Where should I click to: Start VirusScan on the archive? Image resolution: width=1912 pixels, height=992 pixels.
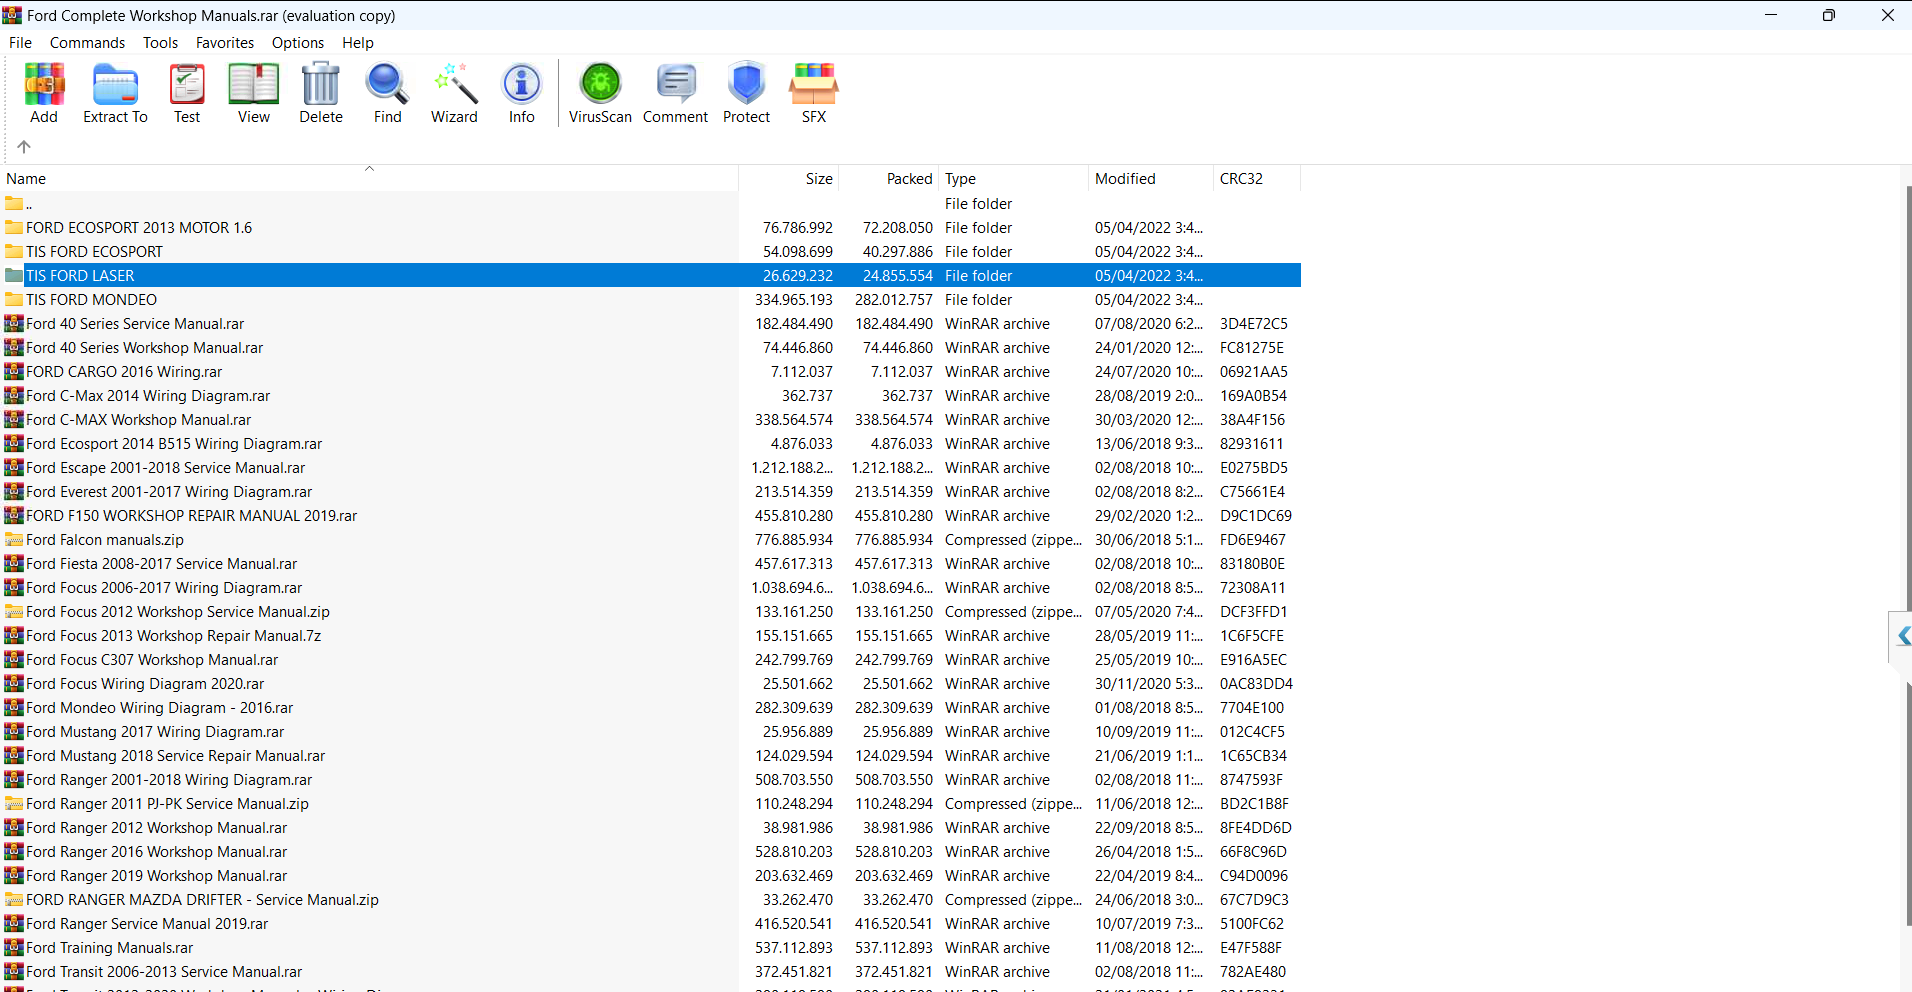click(x=600, y=93)
